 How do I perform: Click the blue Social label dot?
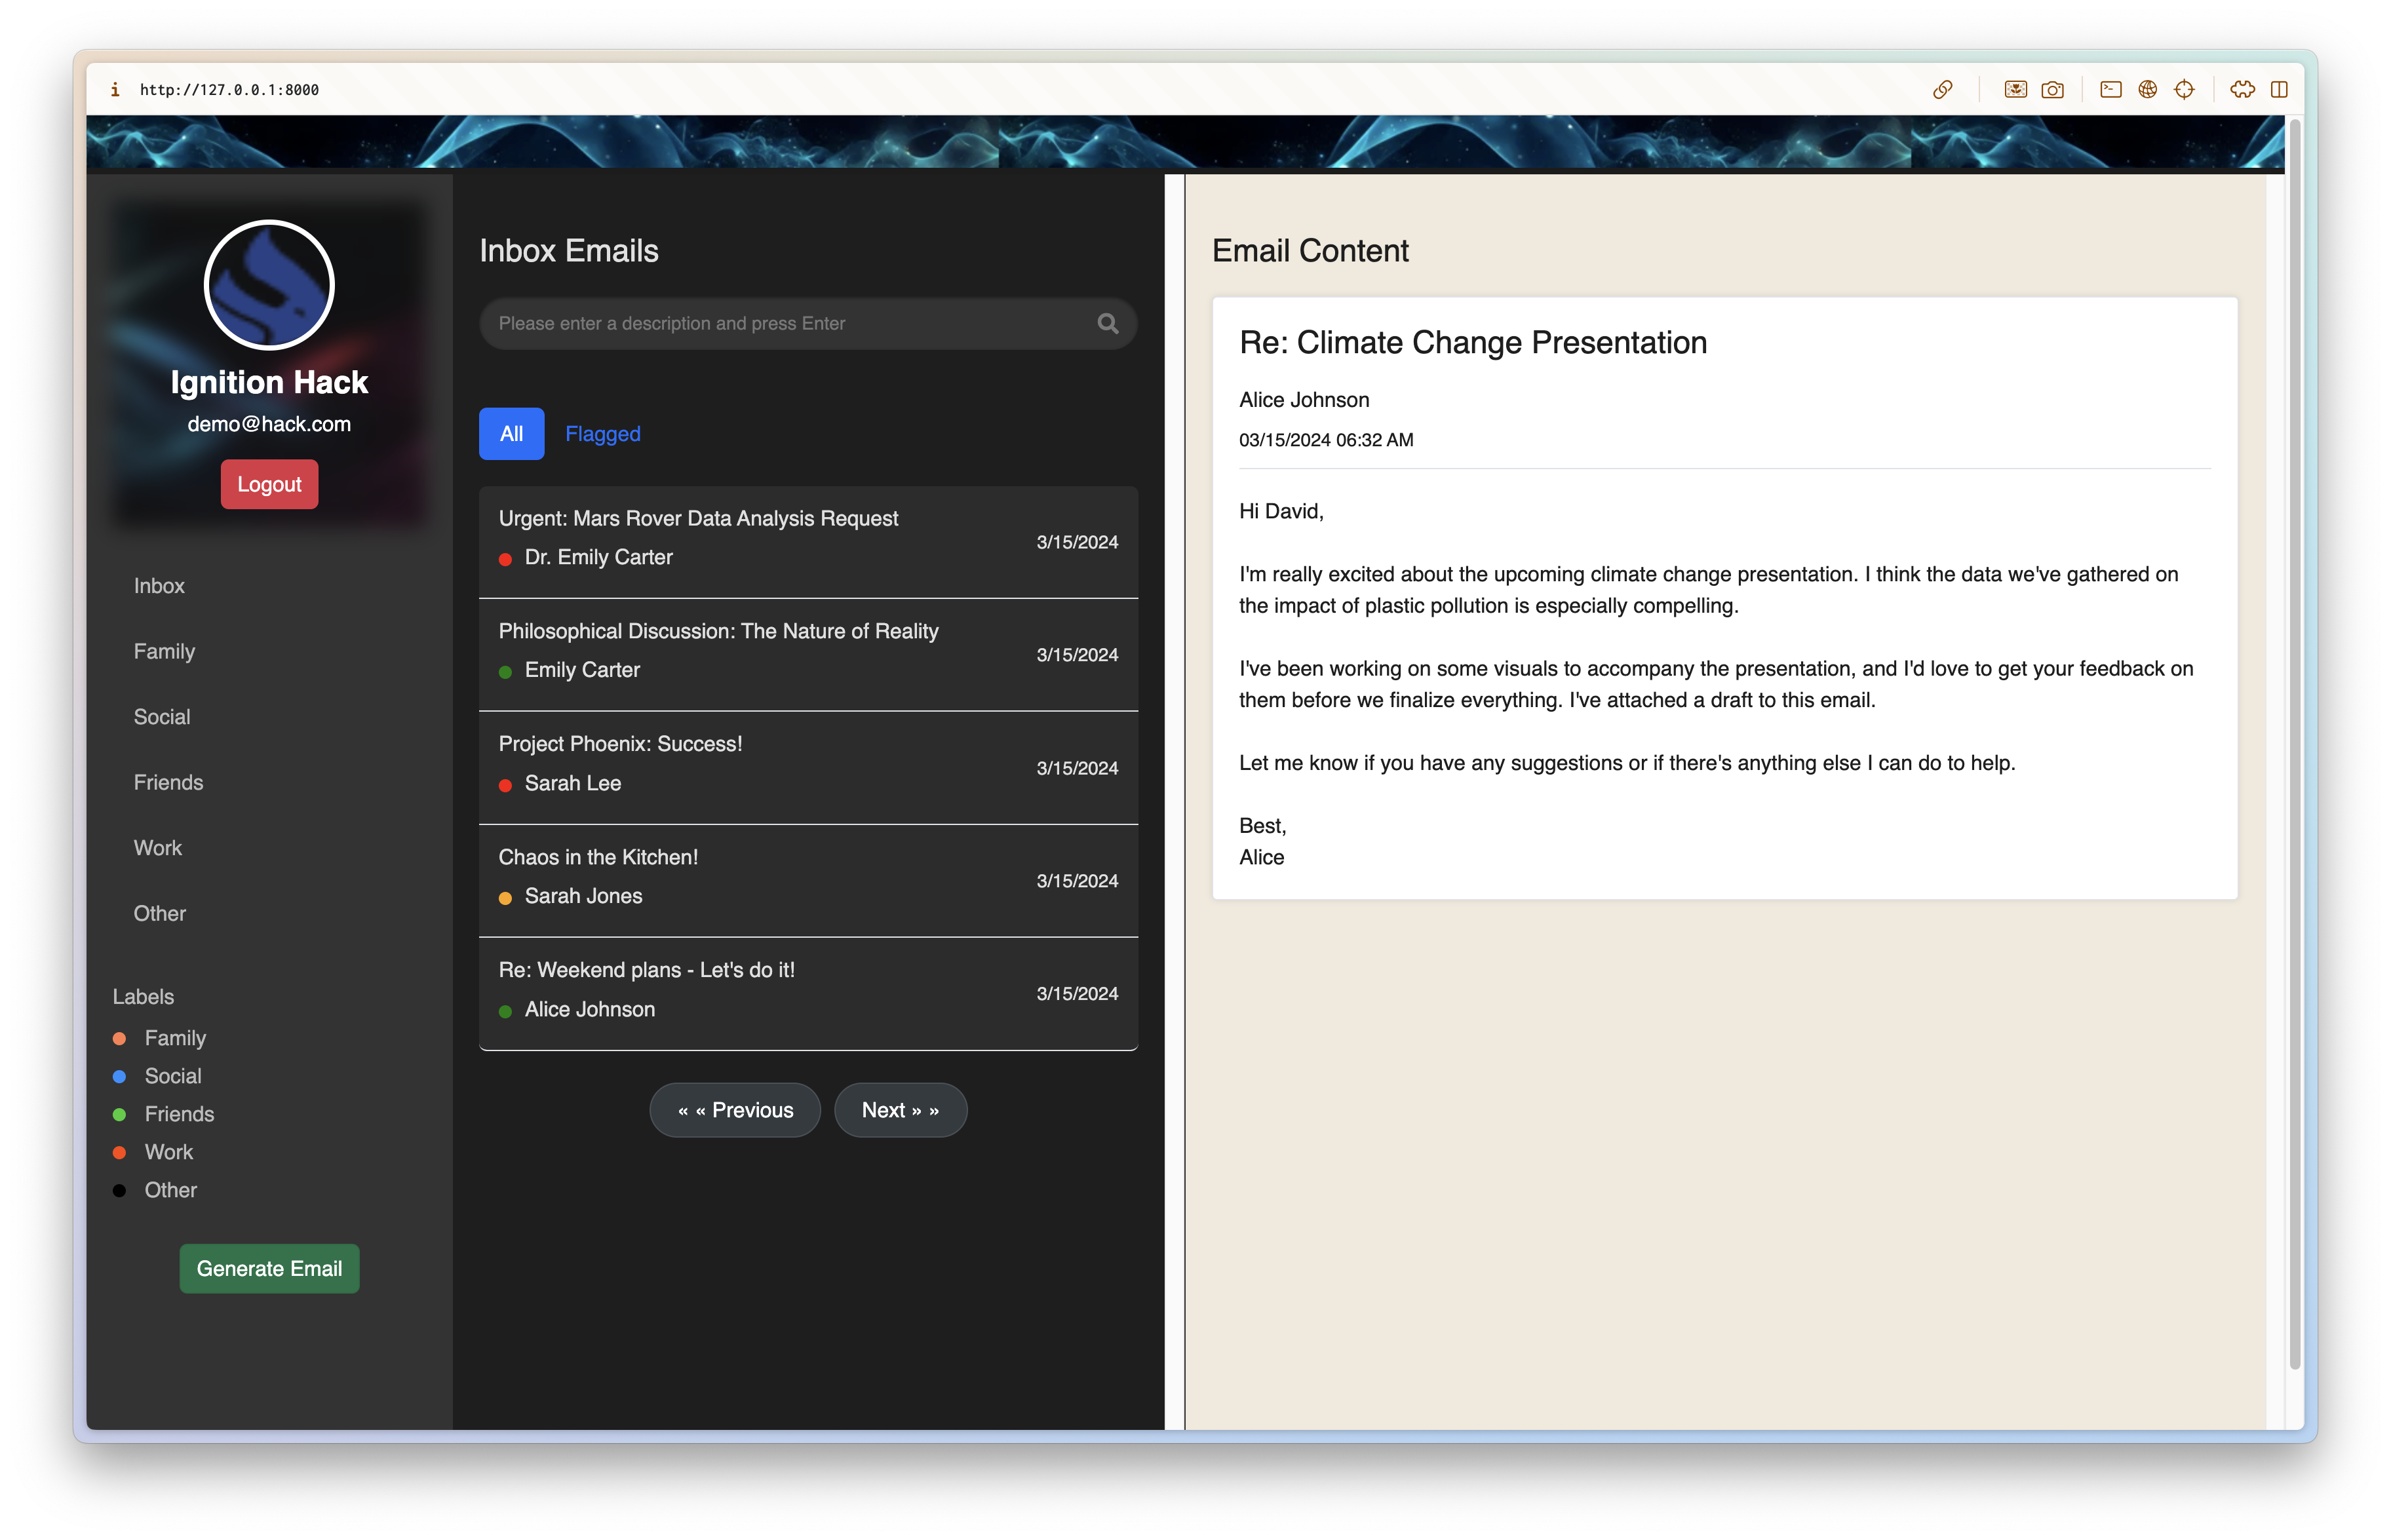pyautogui.click(x=120, y=1076)
